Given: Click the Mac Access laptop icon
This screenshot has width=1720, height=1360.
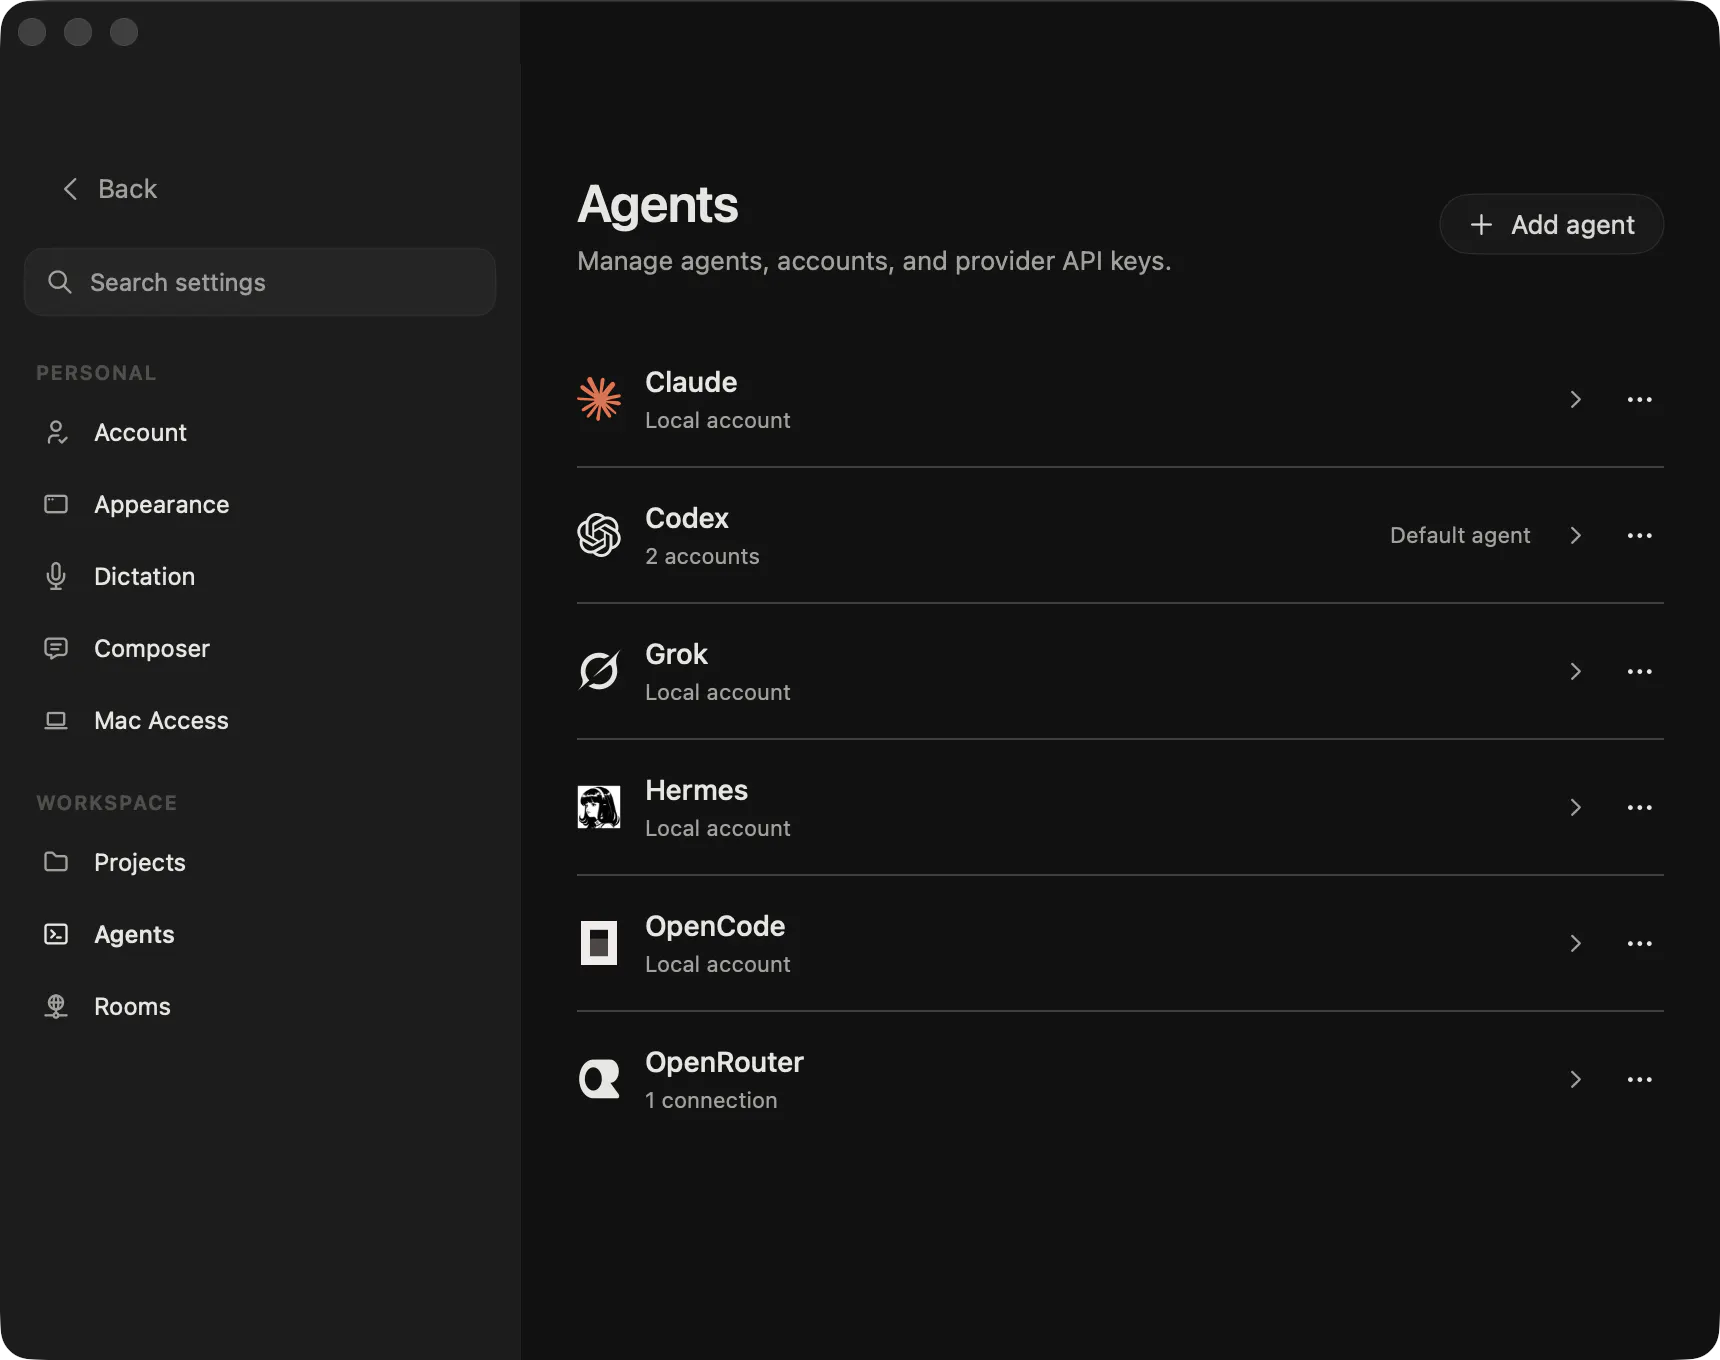Looking at the screenshot, I should [56, 720].
